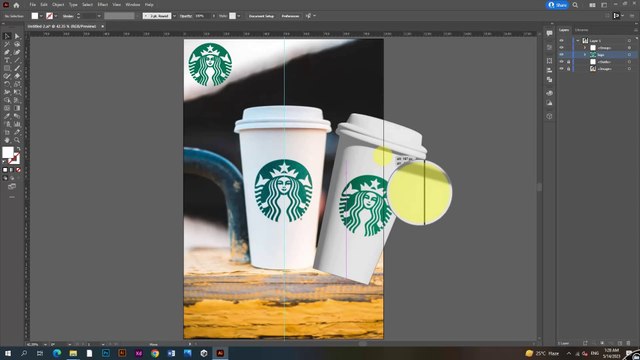Expand the first <Image> sublayer arrow
The image size is (640, 360).
tap(584, 48)
